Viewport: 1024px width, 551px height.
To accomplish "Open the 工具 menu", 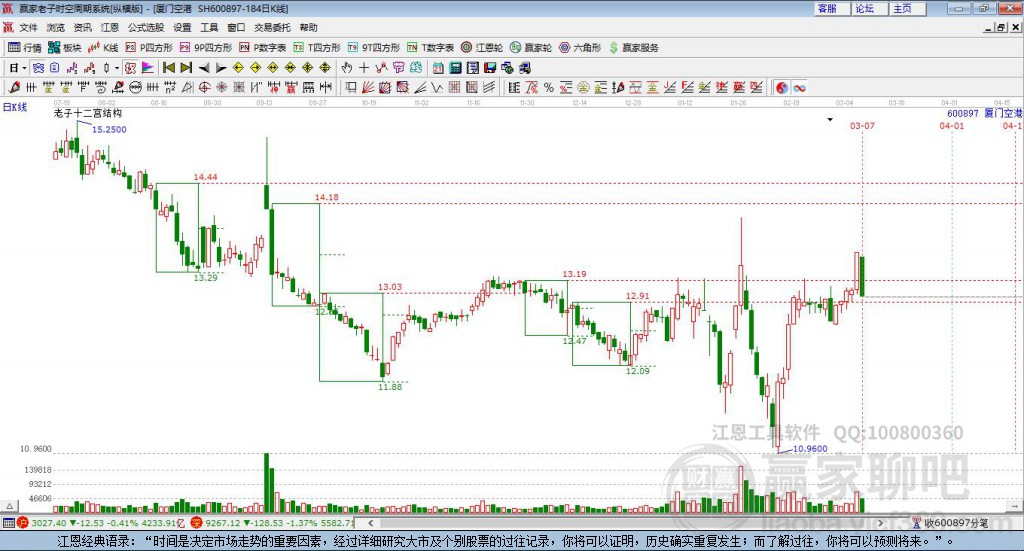I will point(209,27).
